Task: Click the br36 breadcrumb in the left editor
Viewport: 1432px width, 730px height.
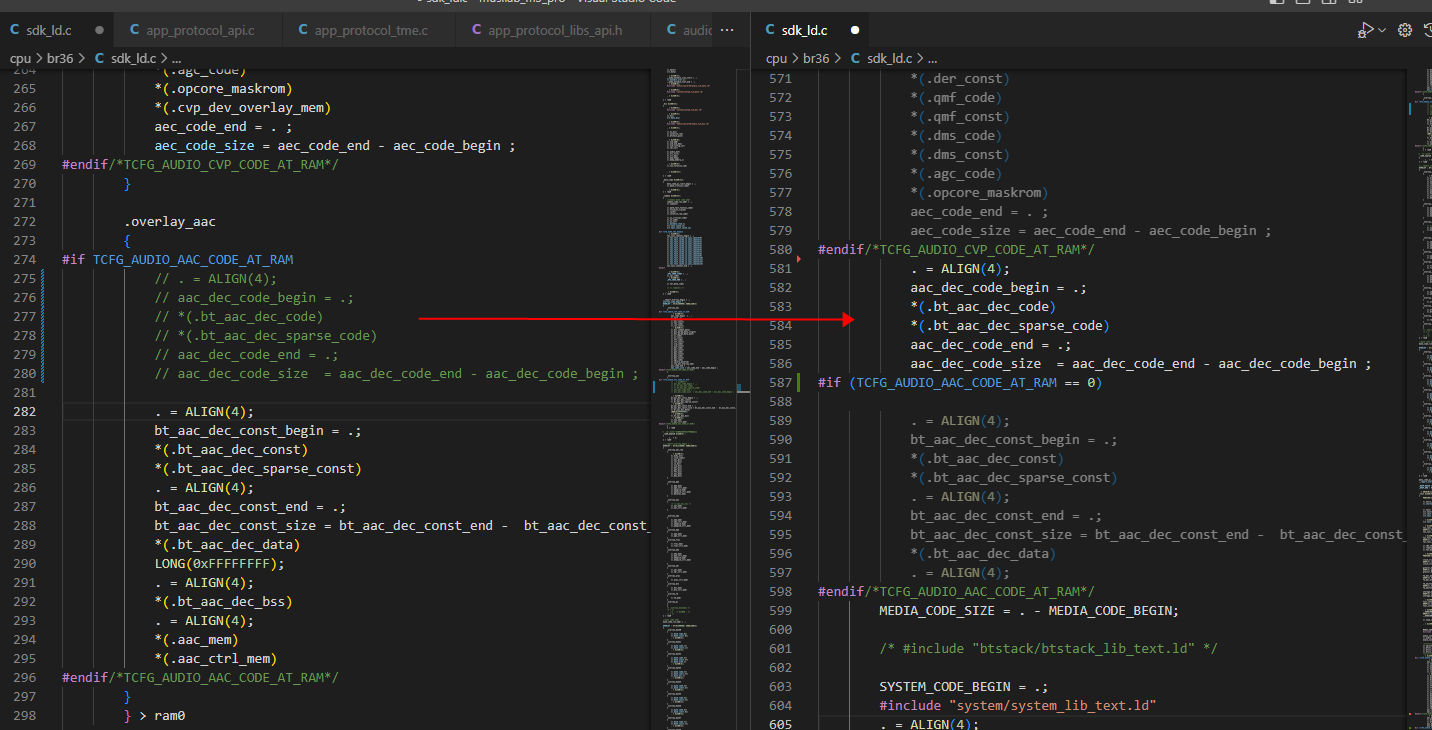Action: pyautogui.click(x=62, y=59)
